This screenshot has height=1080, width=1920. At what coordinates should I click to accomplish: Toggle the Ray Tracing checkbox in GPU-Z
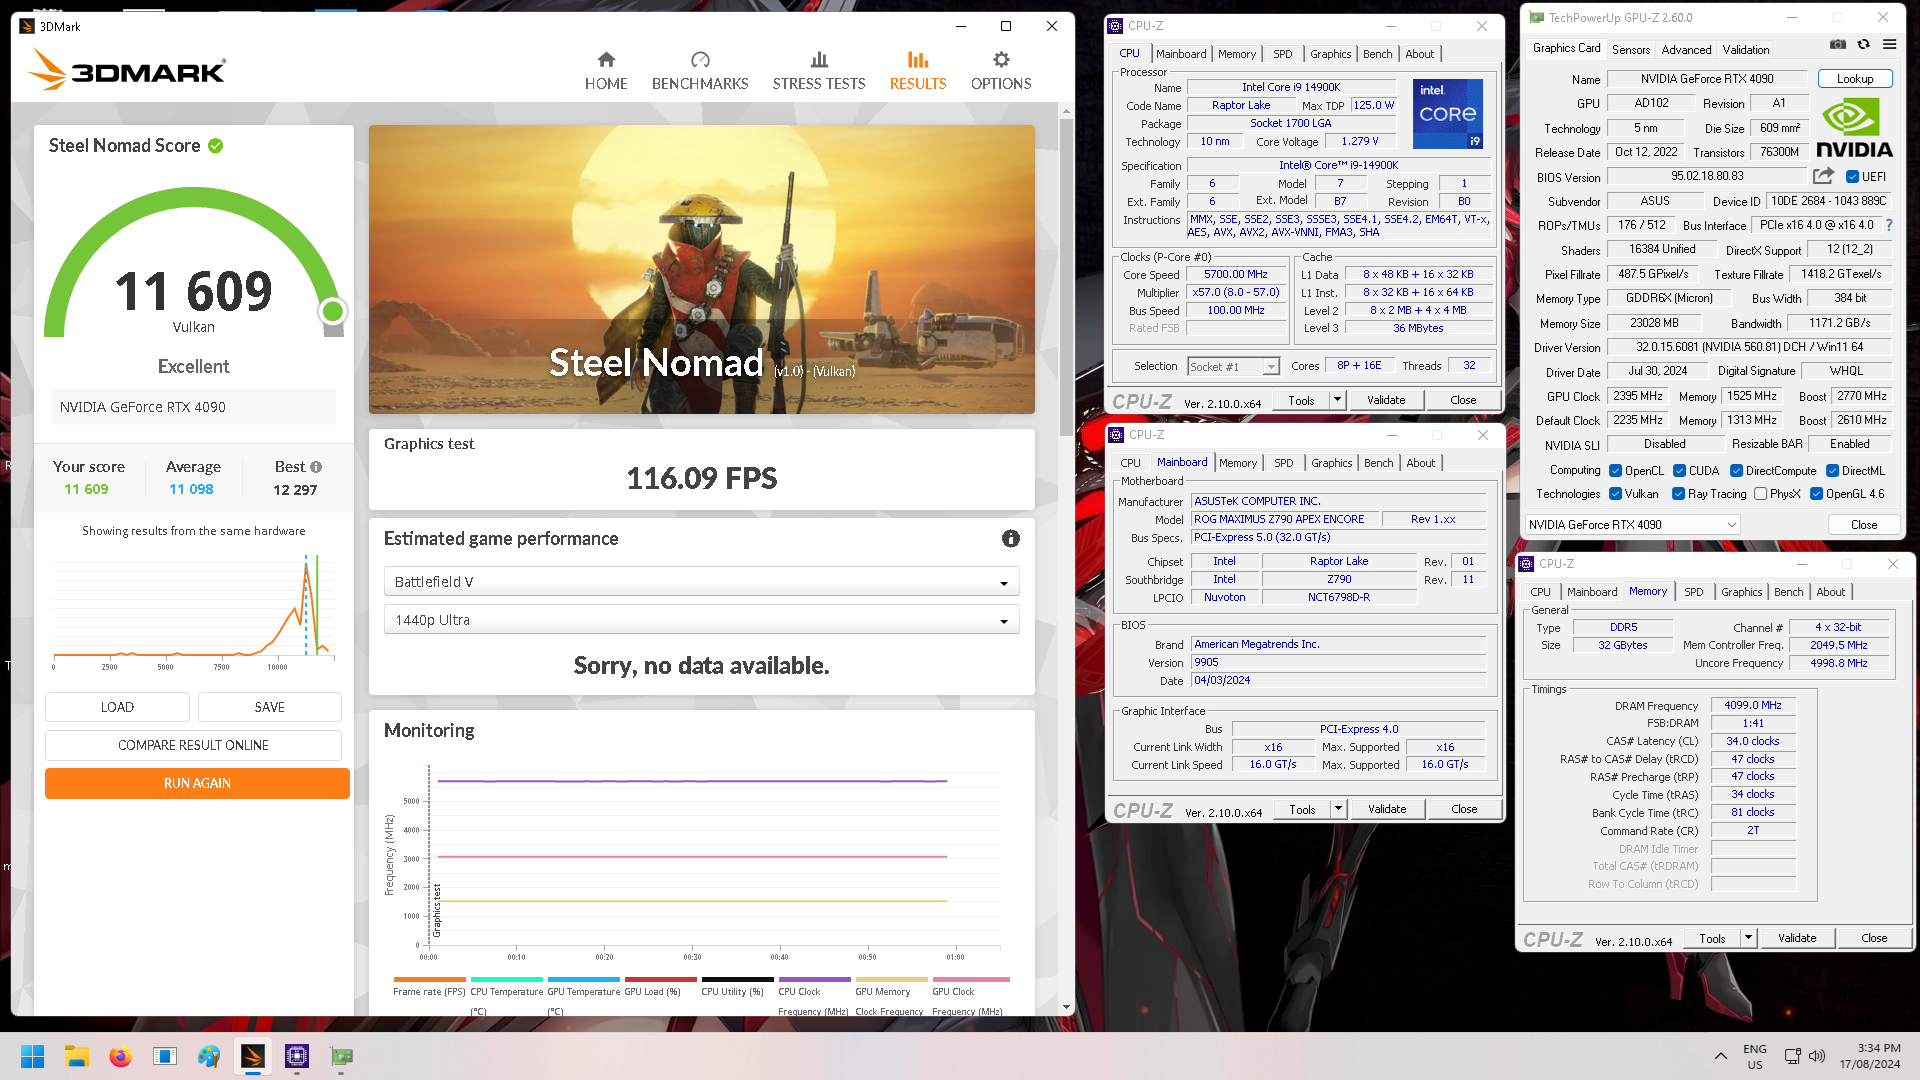click(x=1678, y=494)
